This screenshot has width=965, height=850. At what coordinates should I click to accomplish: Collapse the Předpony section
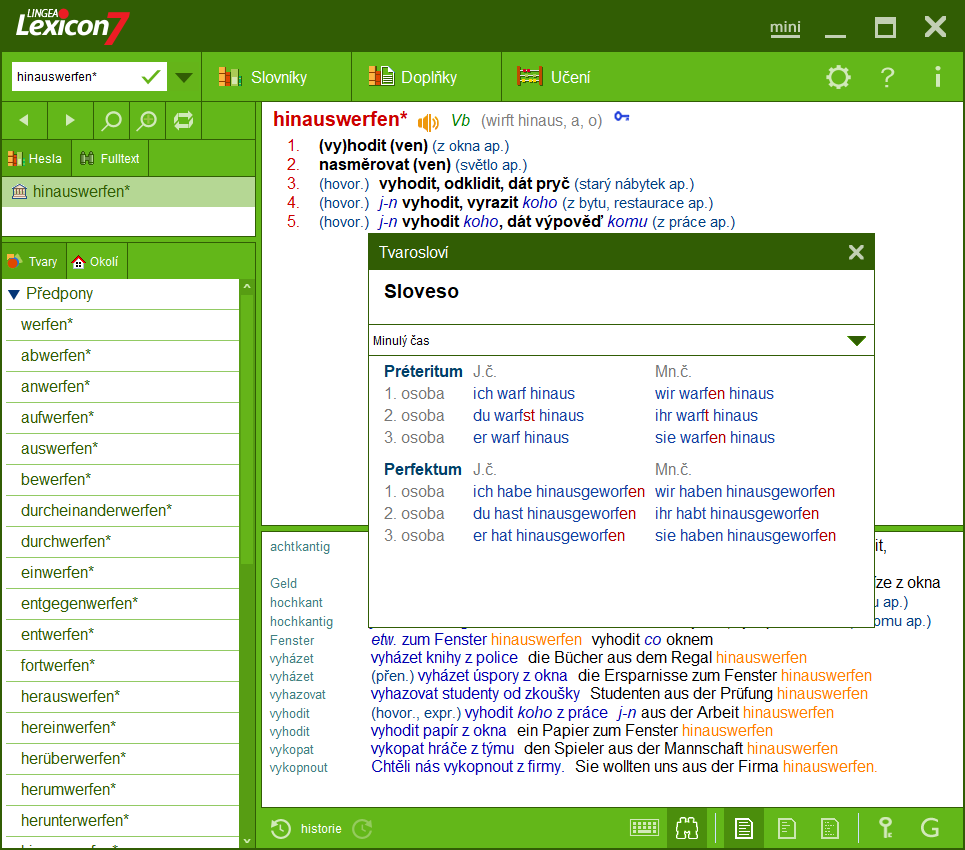pos(14,294)
